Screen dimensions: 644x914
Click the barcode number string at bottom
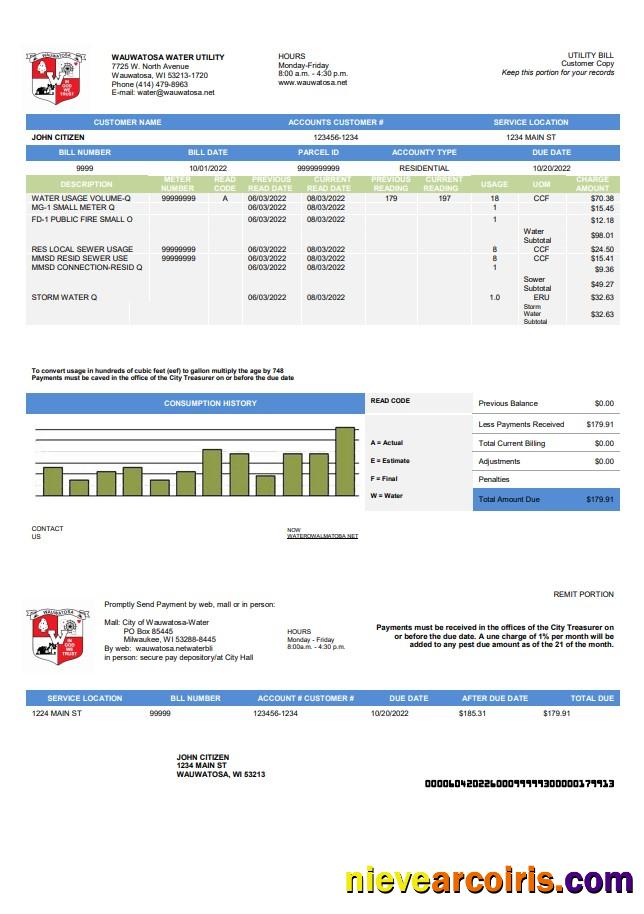point(519,784)
